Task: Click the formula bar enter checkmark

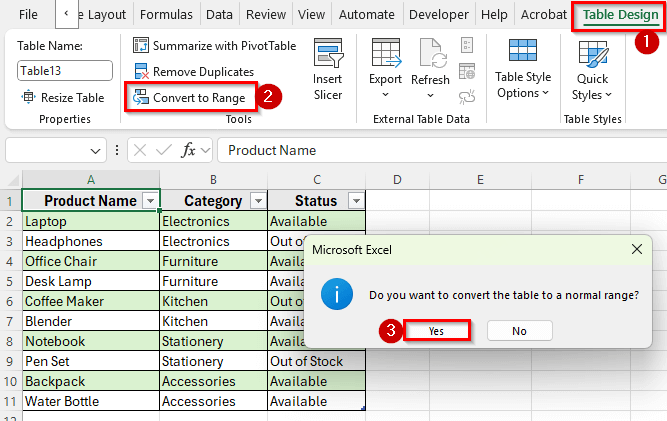Action: click(x=164, y=150)
